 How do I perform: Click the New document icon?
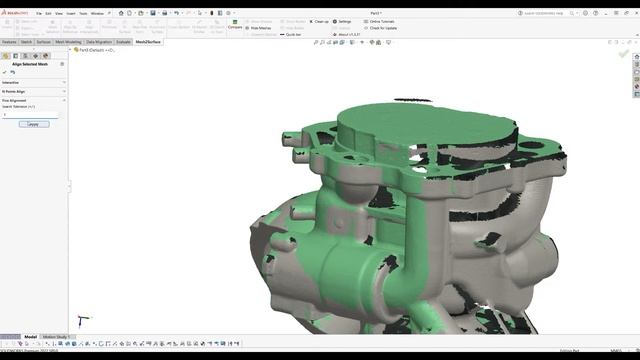129,13
